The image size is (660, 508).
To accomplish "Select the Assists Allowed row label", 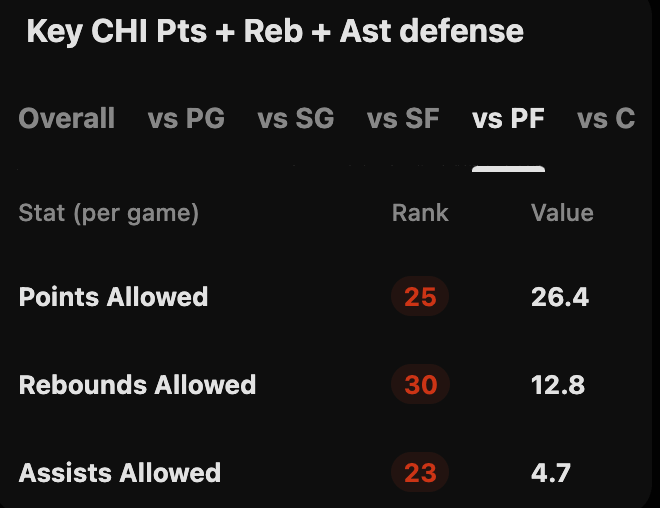I will click(120, 473).
